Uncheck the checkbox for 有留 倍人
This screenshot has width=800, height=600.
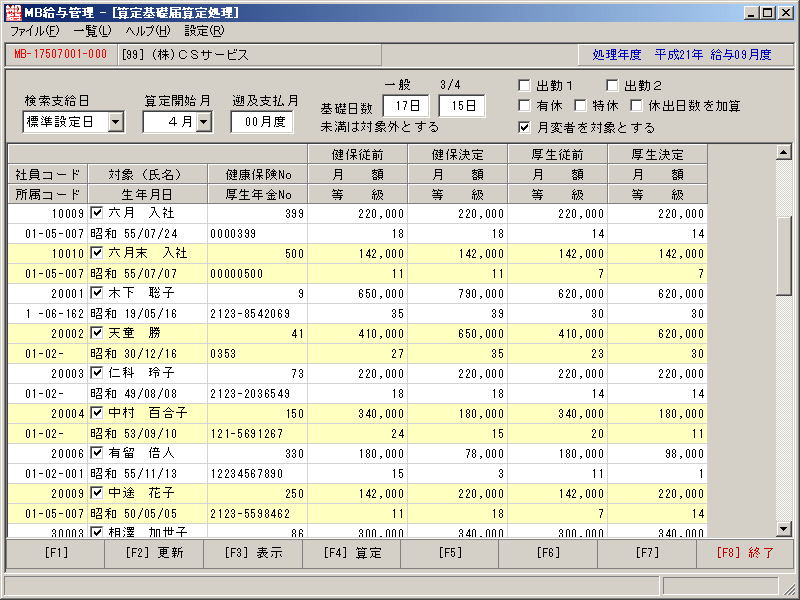pos(96,453)
